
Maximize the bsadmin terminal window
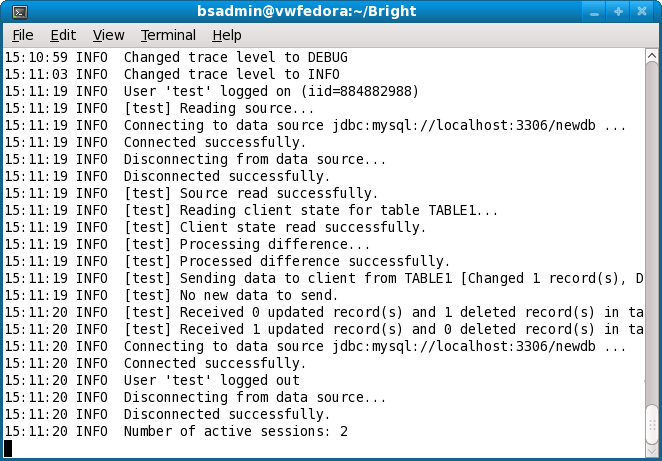[x=618, y=11]
